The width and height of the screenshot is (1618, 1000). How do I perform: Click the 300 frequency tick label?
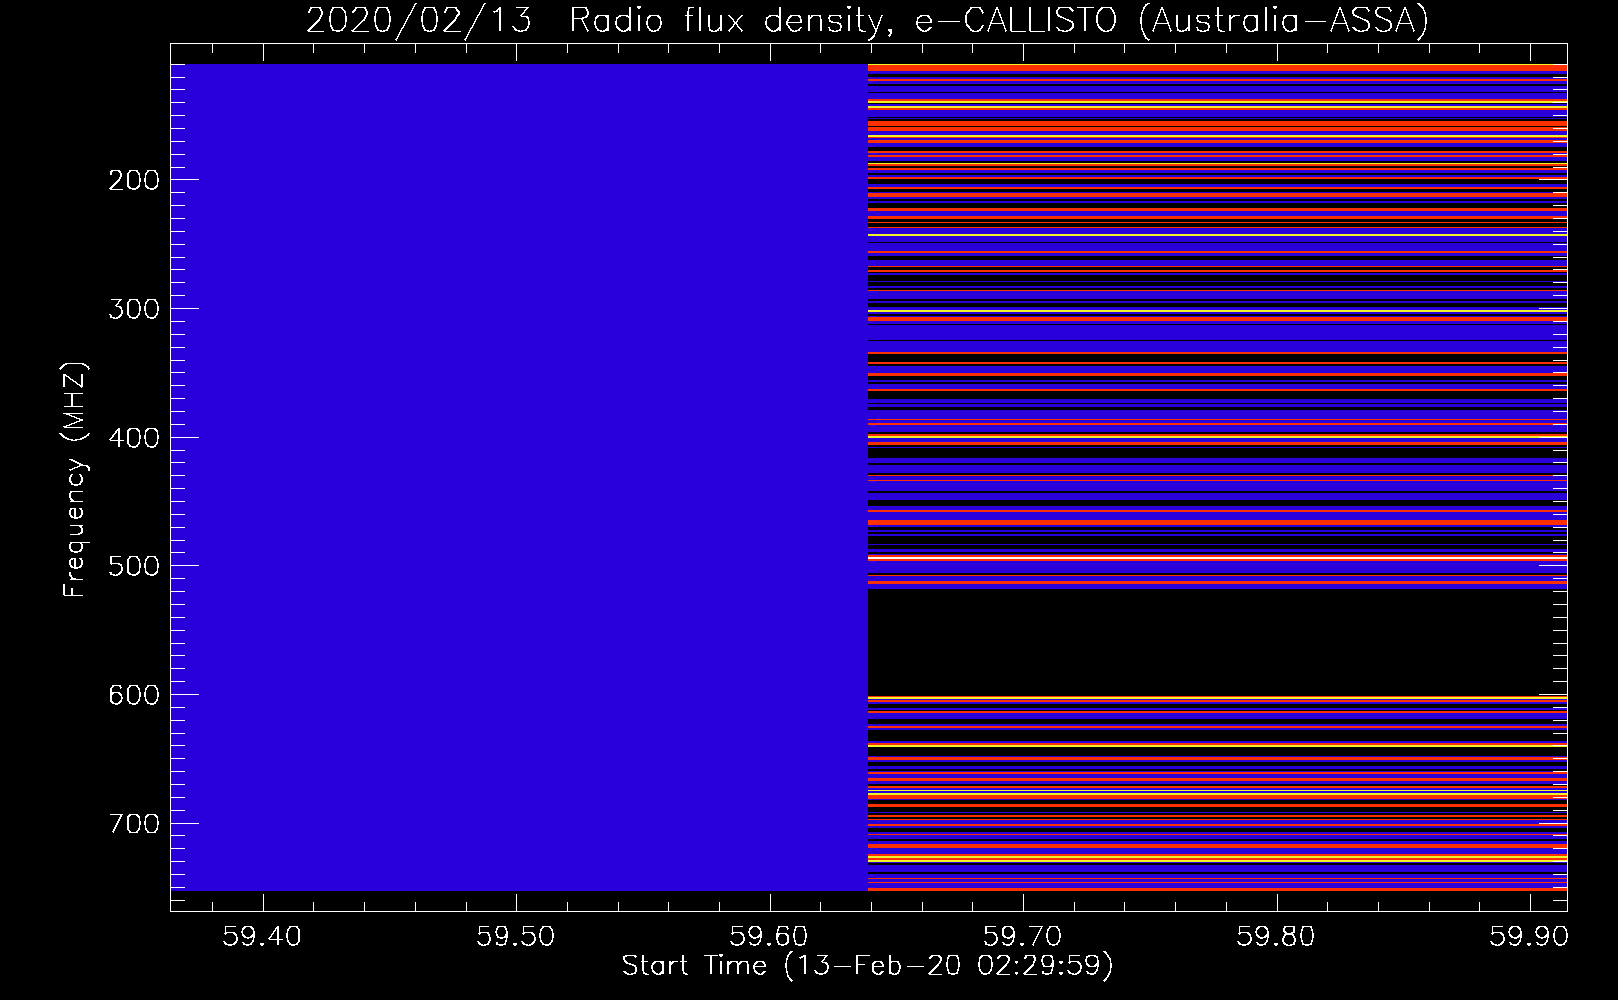pyautogui.click(x=134, y=309)
